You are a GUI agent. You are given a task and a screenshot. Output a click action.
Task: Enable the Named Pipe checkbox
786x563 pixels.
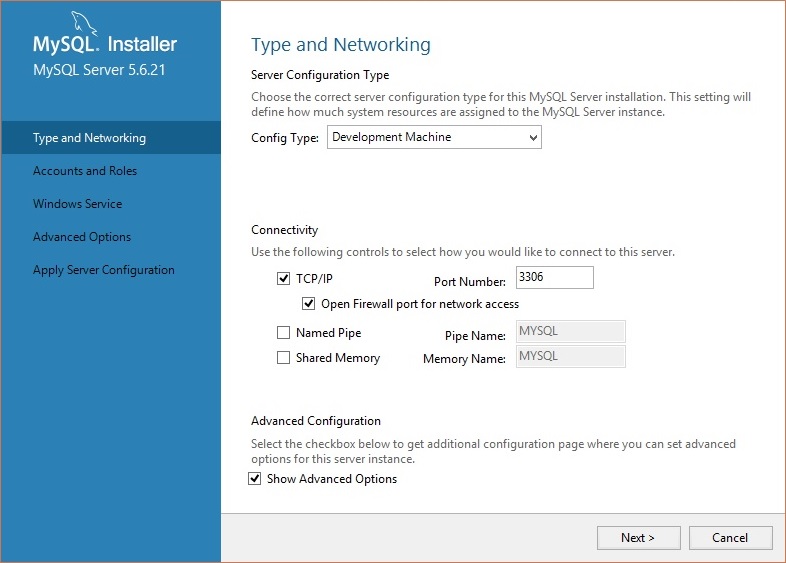click(x=283, y=332)
